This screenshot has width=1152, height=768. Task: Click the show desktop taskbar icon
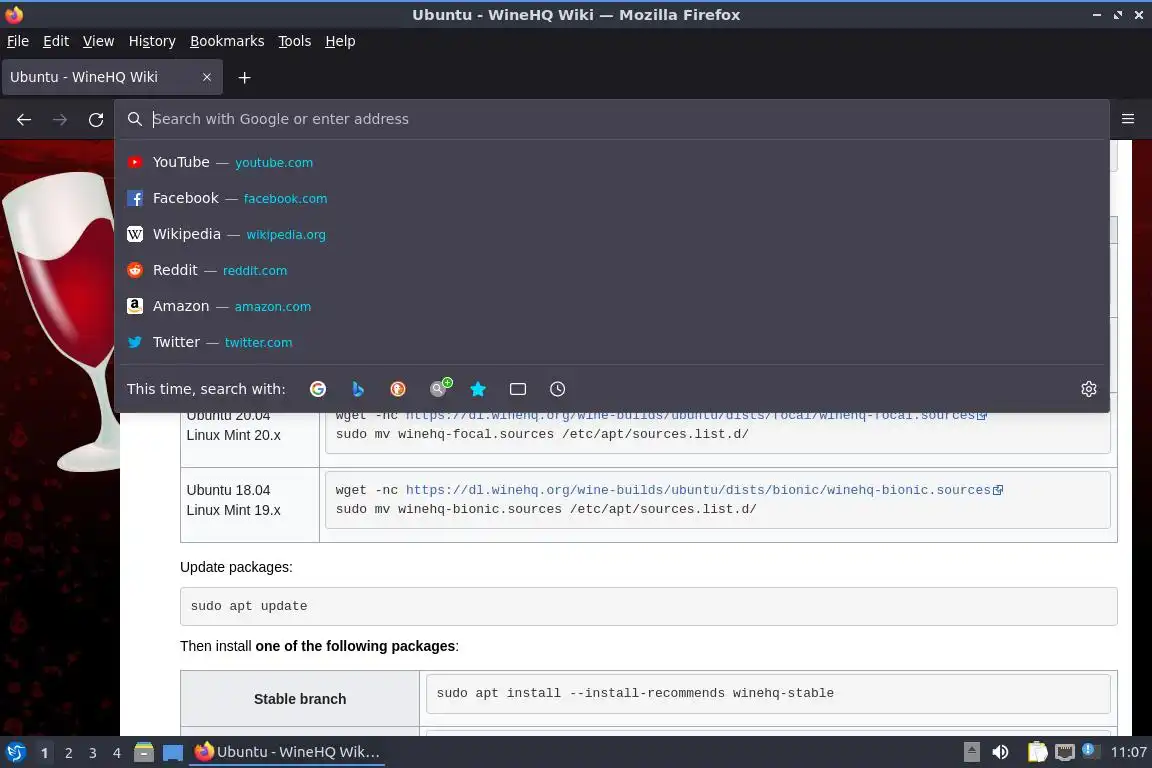(x=173, y=753)
